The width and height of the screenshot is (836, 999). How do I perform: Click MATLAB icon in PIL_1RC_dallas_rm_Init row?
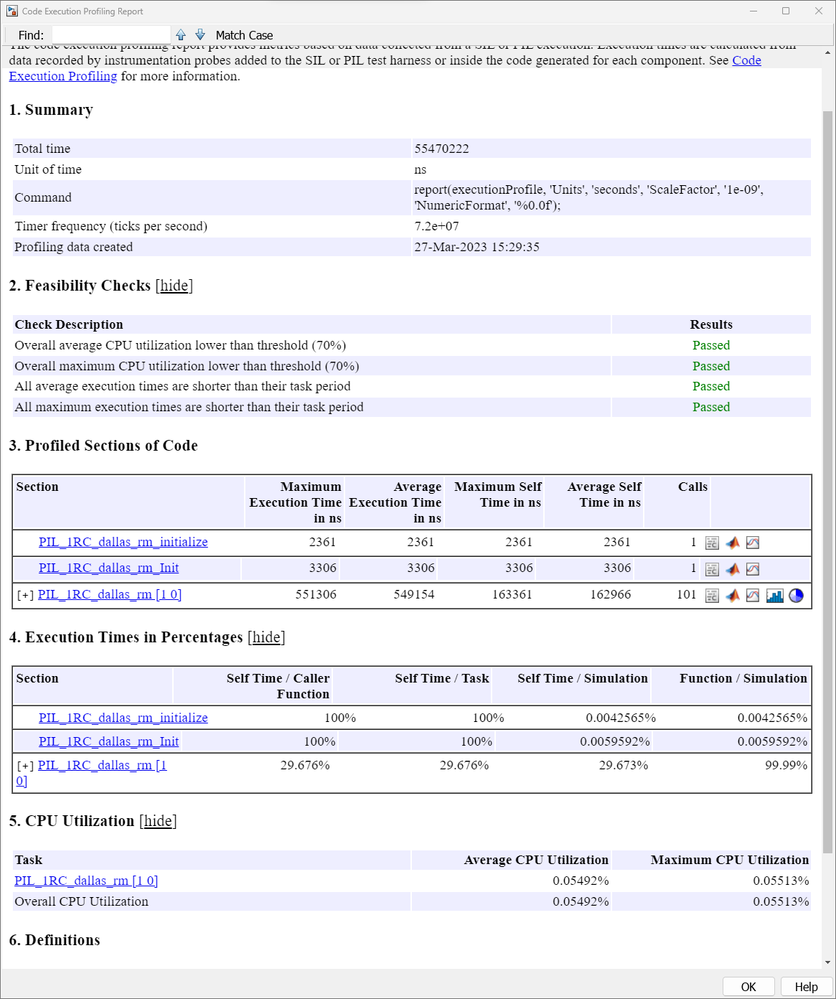[x=732, y=569]
